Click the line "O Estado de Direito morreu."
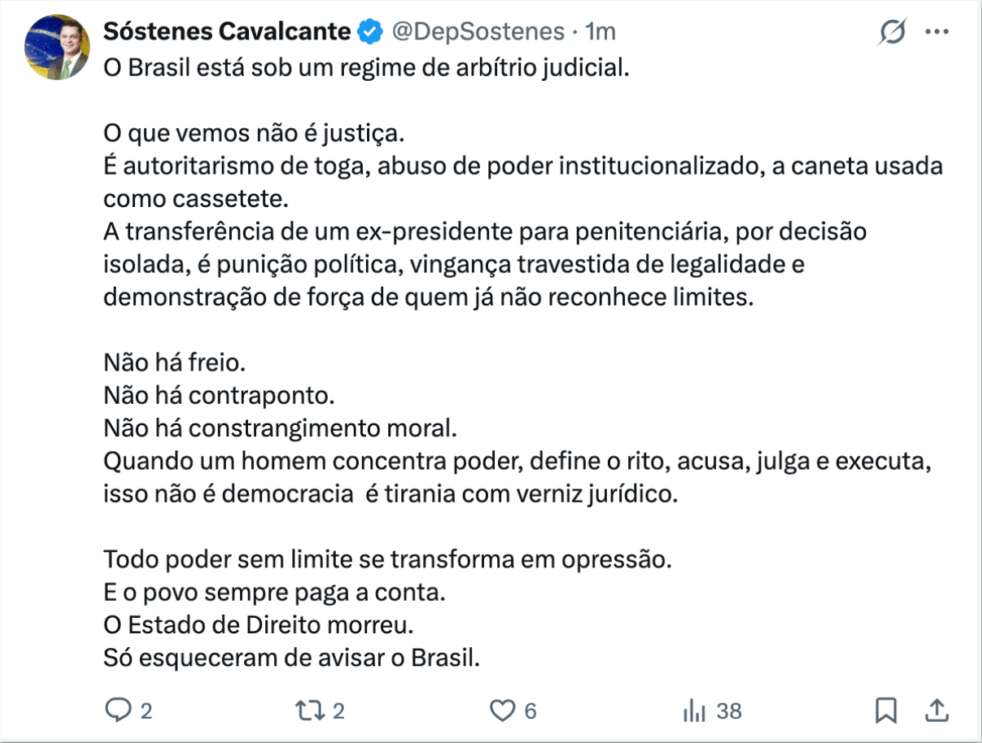The width and height of the screenshot is (982, 743). pos(258,626)
